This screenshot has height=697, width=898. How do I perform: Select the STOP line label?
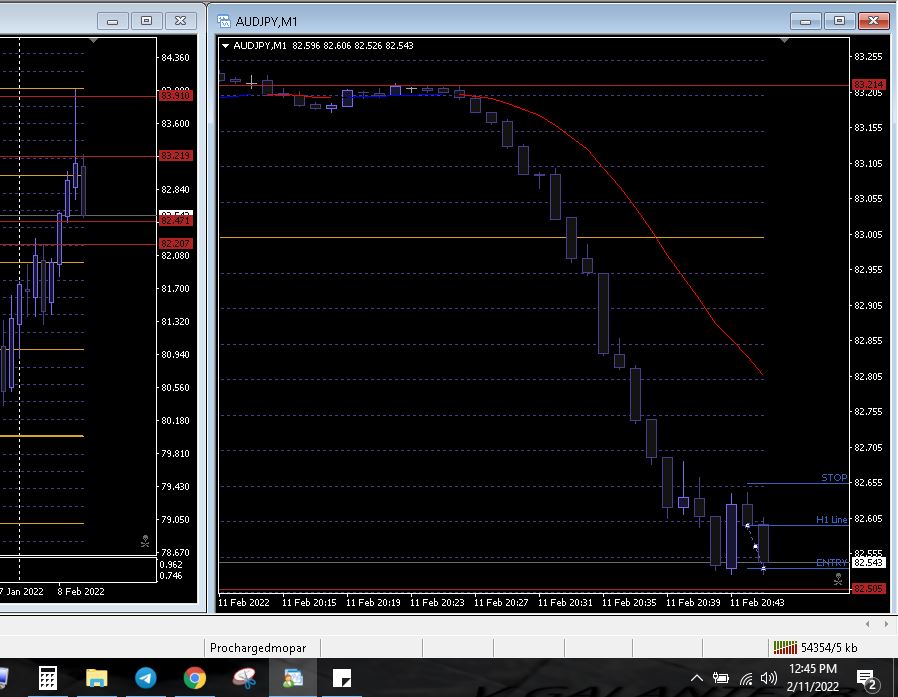(x=834, y=477)
